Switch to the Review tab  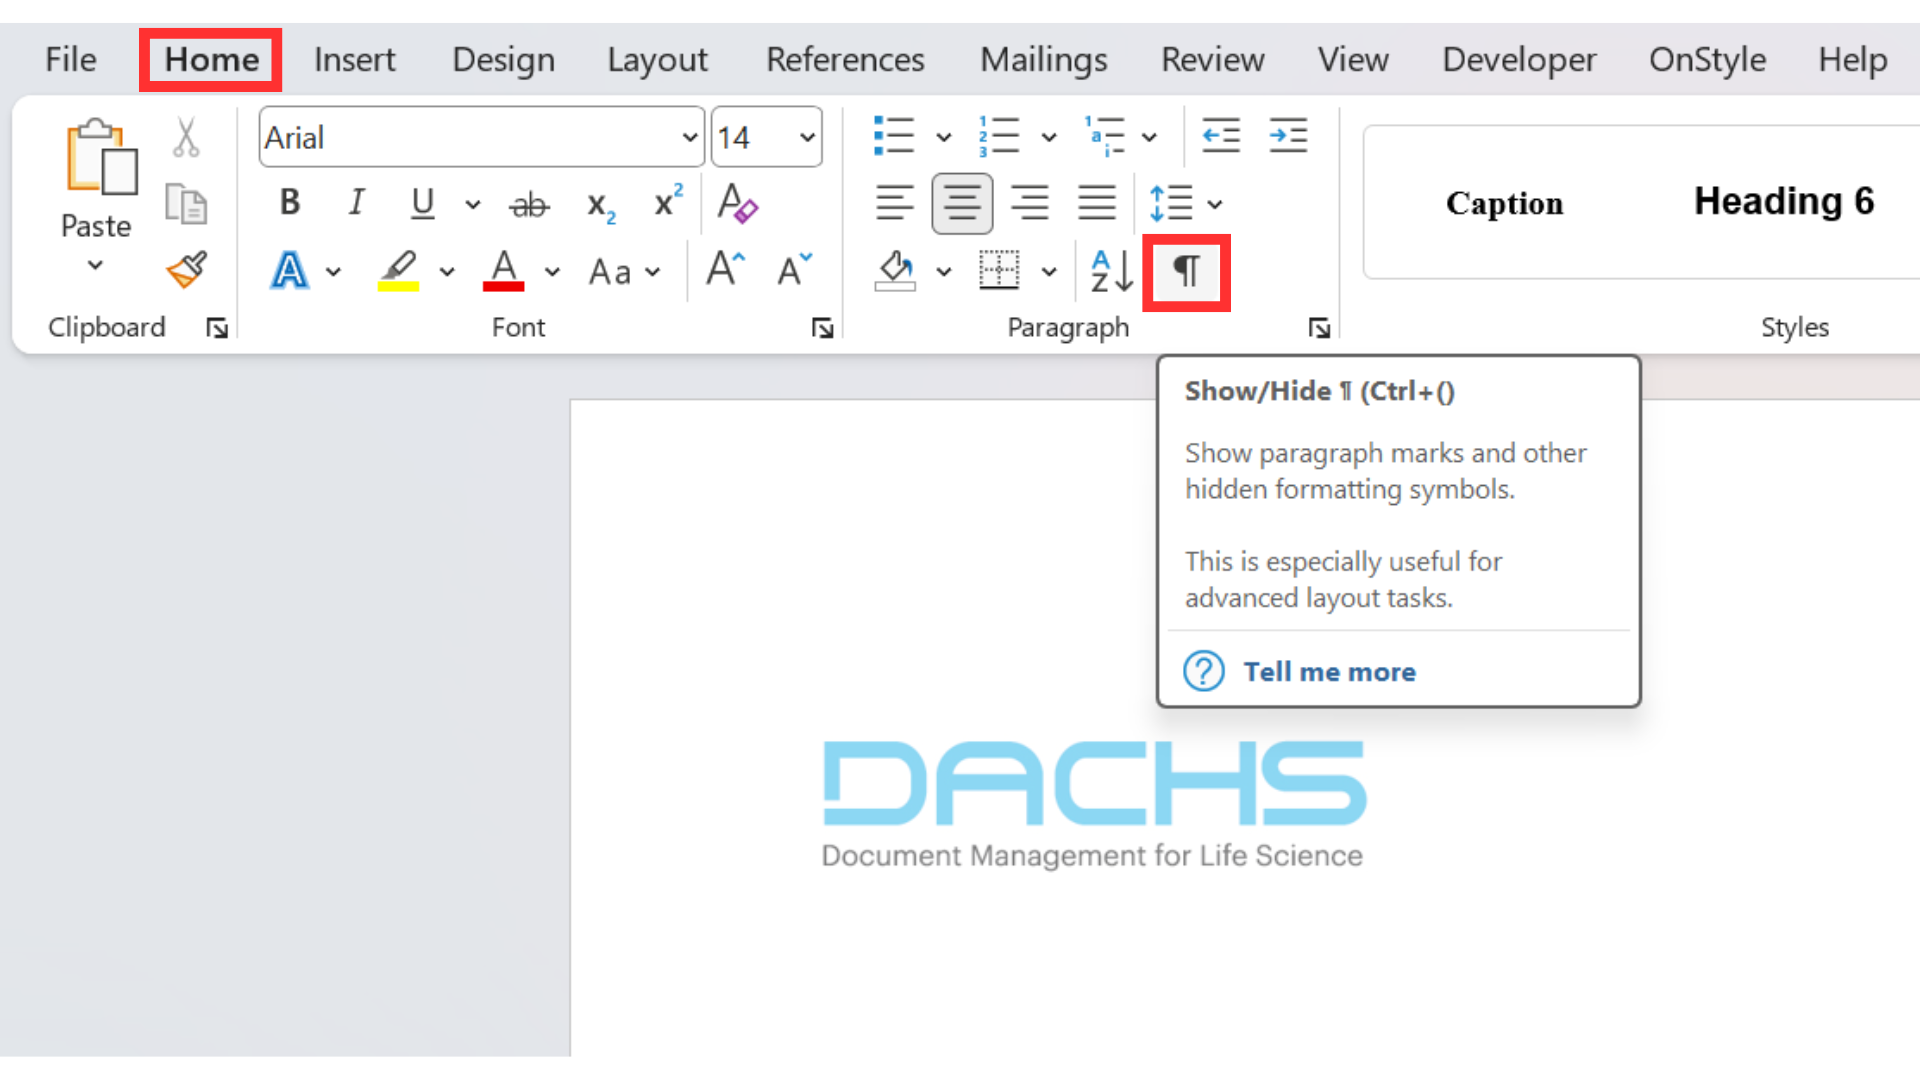tap(1212, 60)
